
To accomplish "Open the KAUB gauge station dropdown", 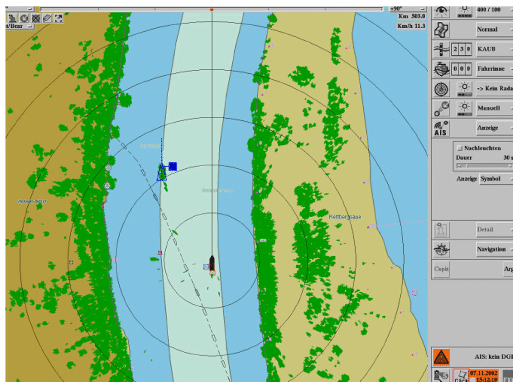I will click(x=495, y=49).
